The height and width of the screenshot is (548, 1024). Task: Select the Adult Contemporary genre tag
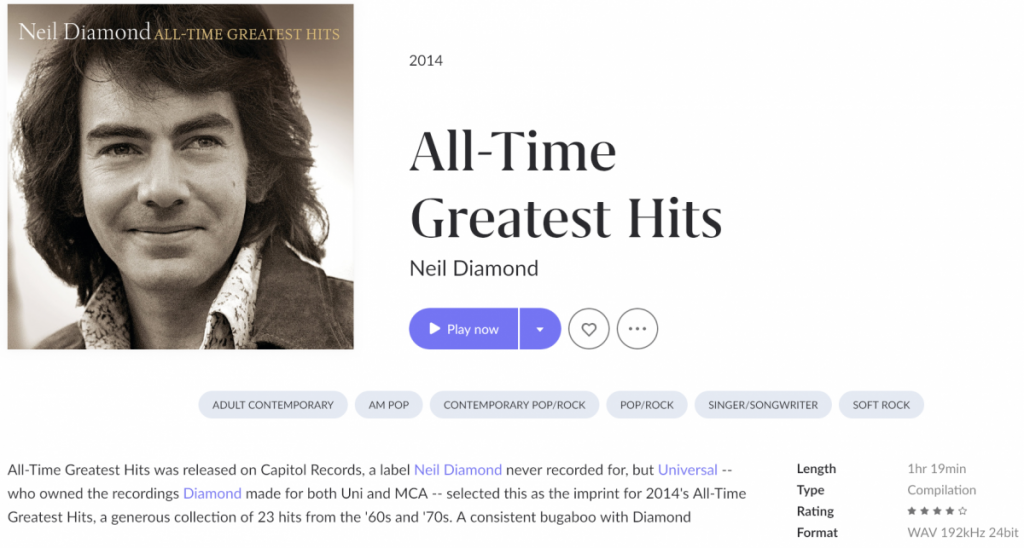[273, 405]
